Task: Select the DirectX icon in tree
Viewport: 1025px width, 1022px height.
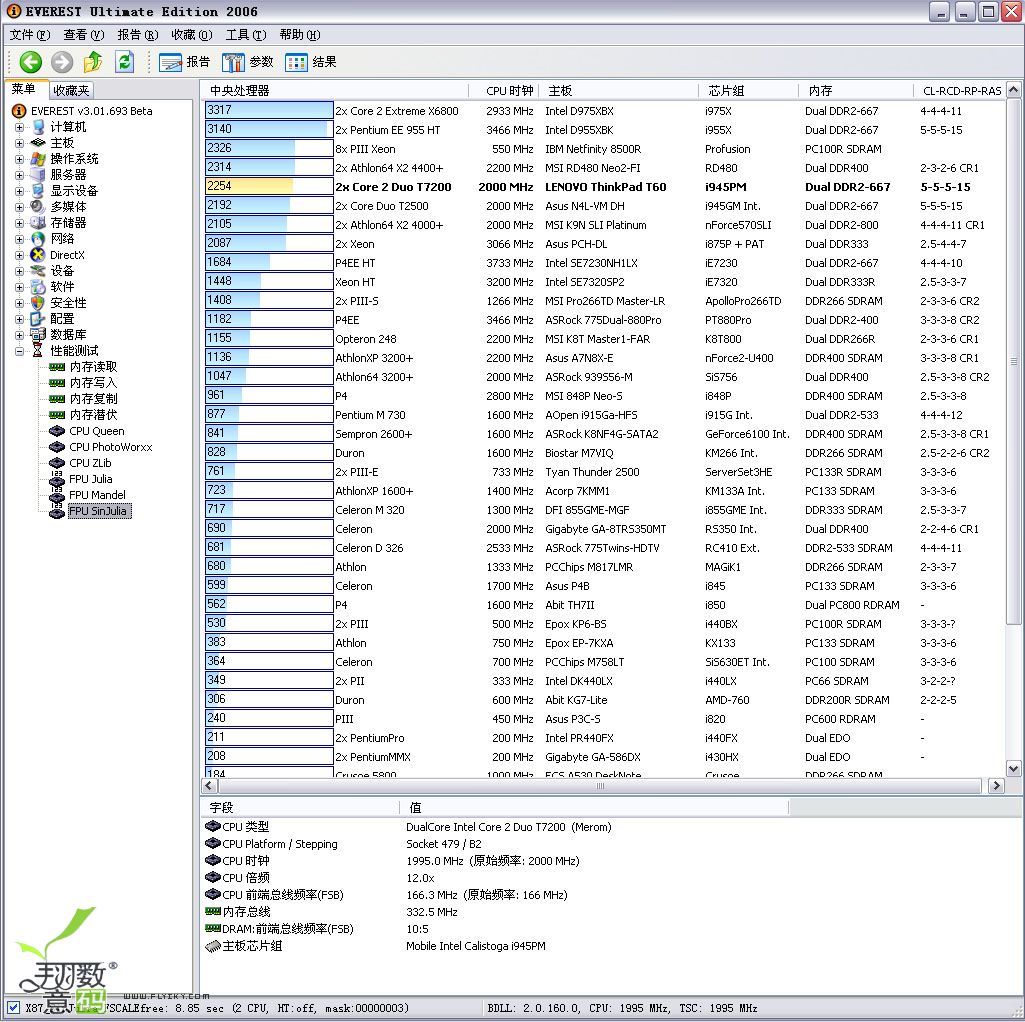Action: click(39, 255)
